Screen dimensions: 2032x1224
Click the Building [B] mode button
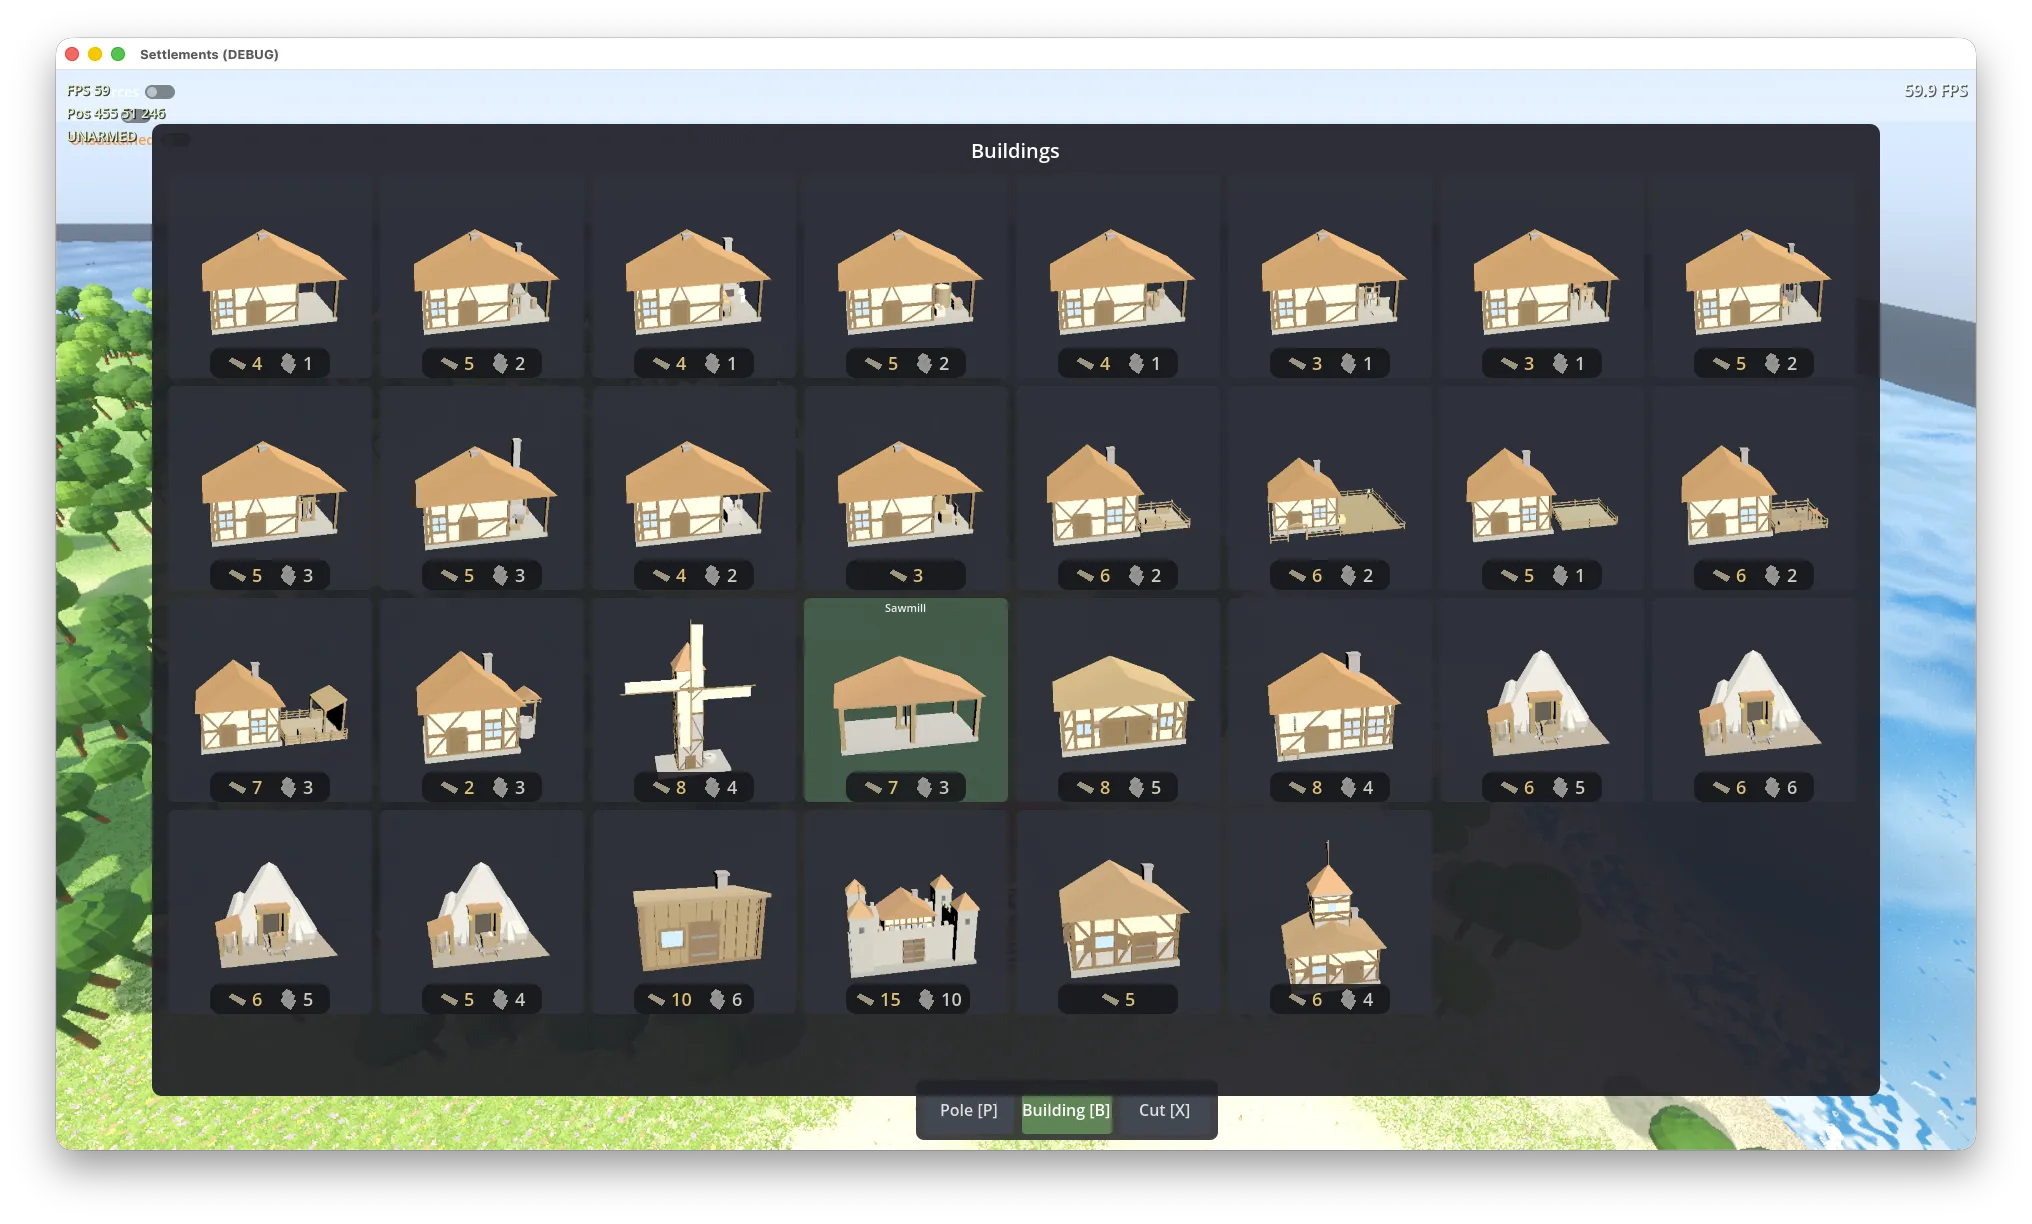(x=1064, y=1110)
